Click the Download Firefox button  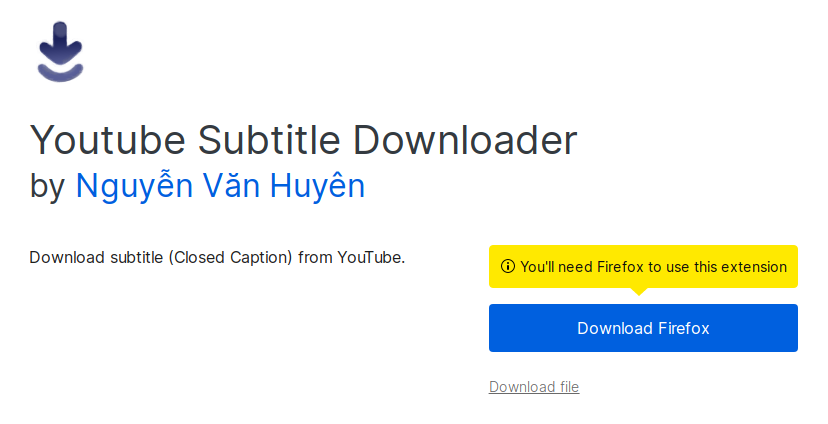point(643,328)
